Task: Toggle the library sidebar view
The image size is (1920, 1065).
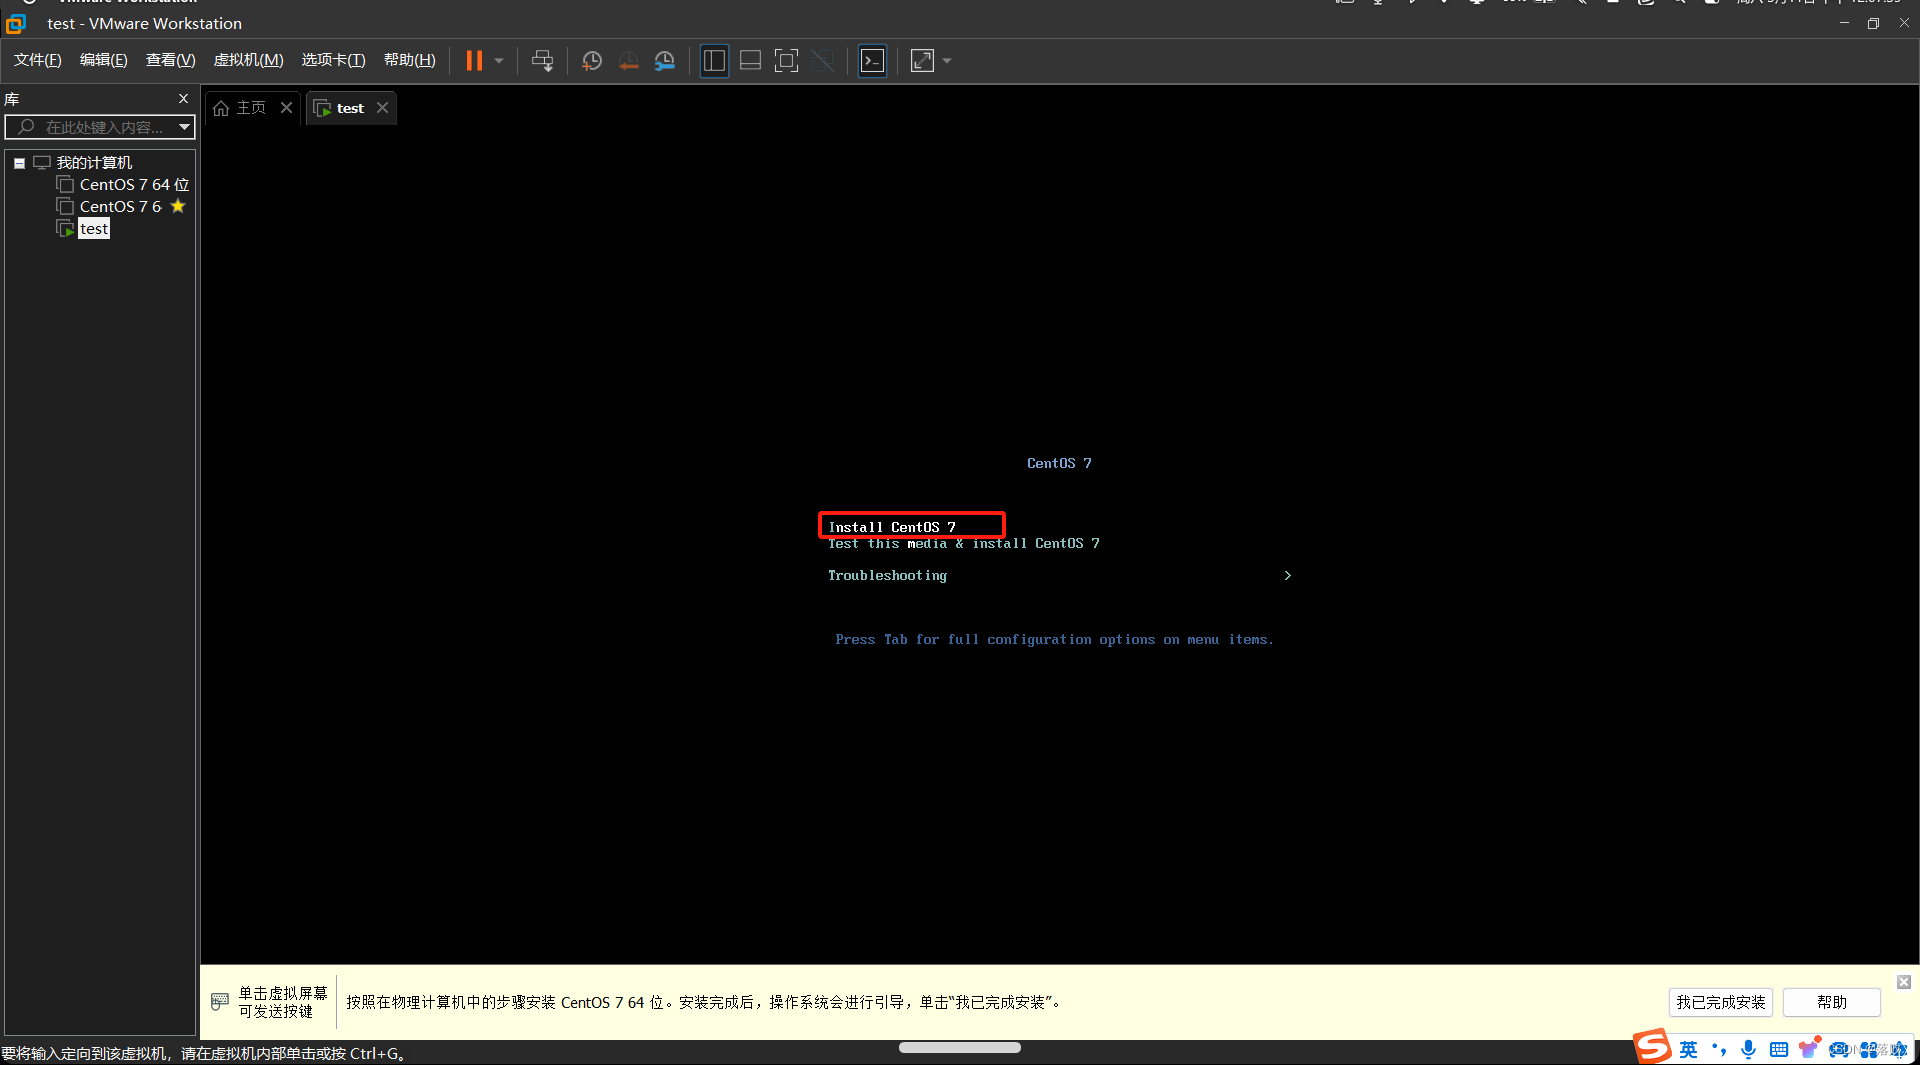Action: tap(714, 61)
